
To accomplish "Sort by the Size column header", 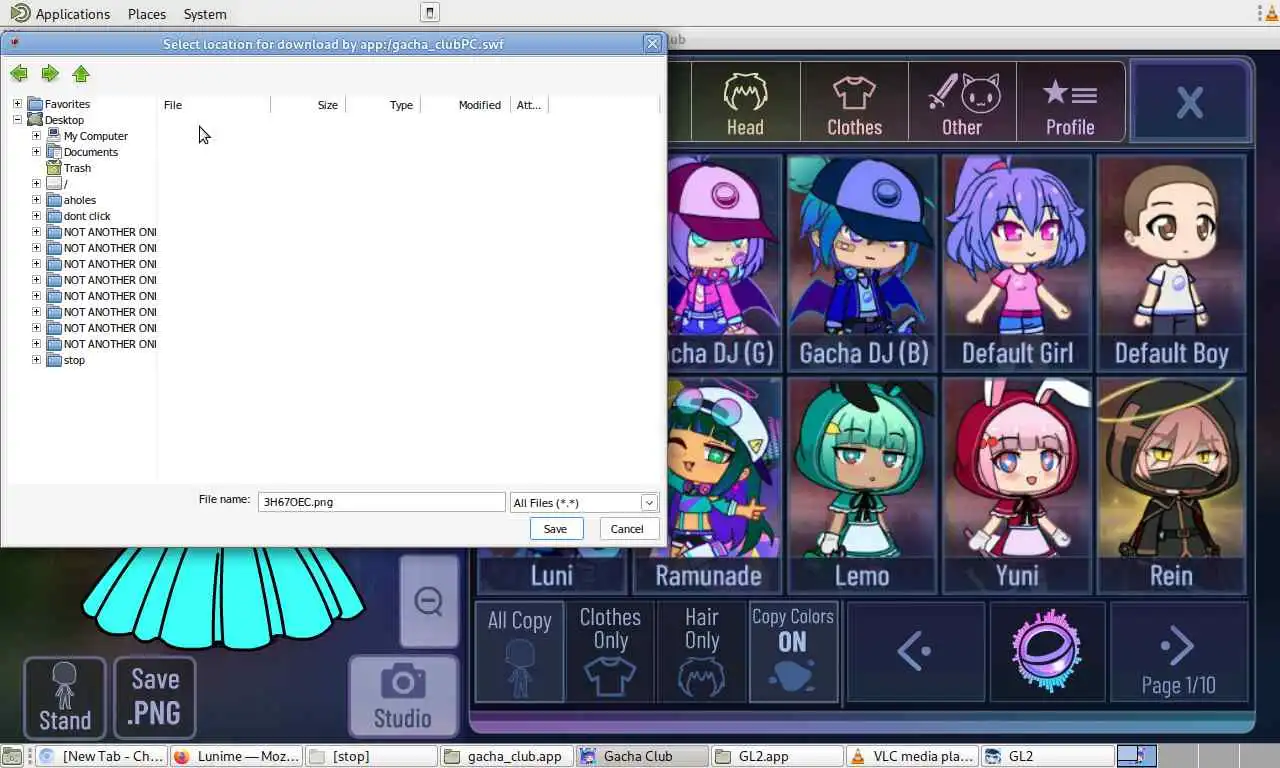I will click(x=308, y=105).
